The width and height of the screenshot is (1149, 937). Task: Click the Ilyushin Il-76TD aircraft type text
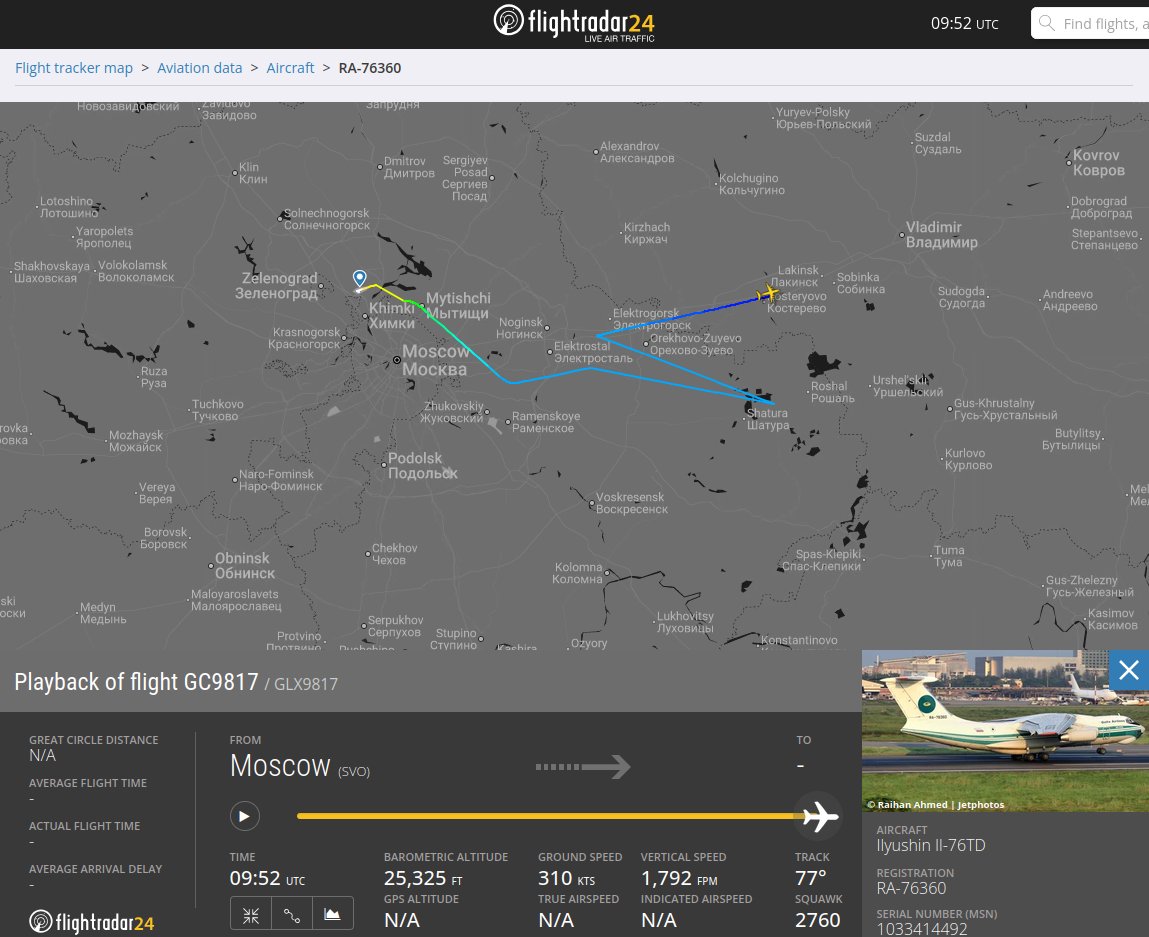931,845
